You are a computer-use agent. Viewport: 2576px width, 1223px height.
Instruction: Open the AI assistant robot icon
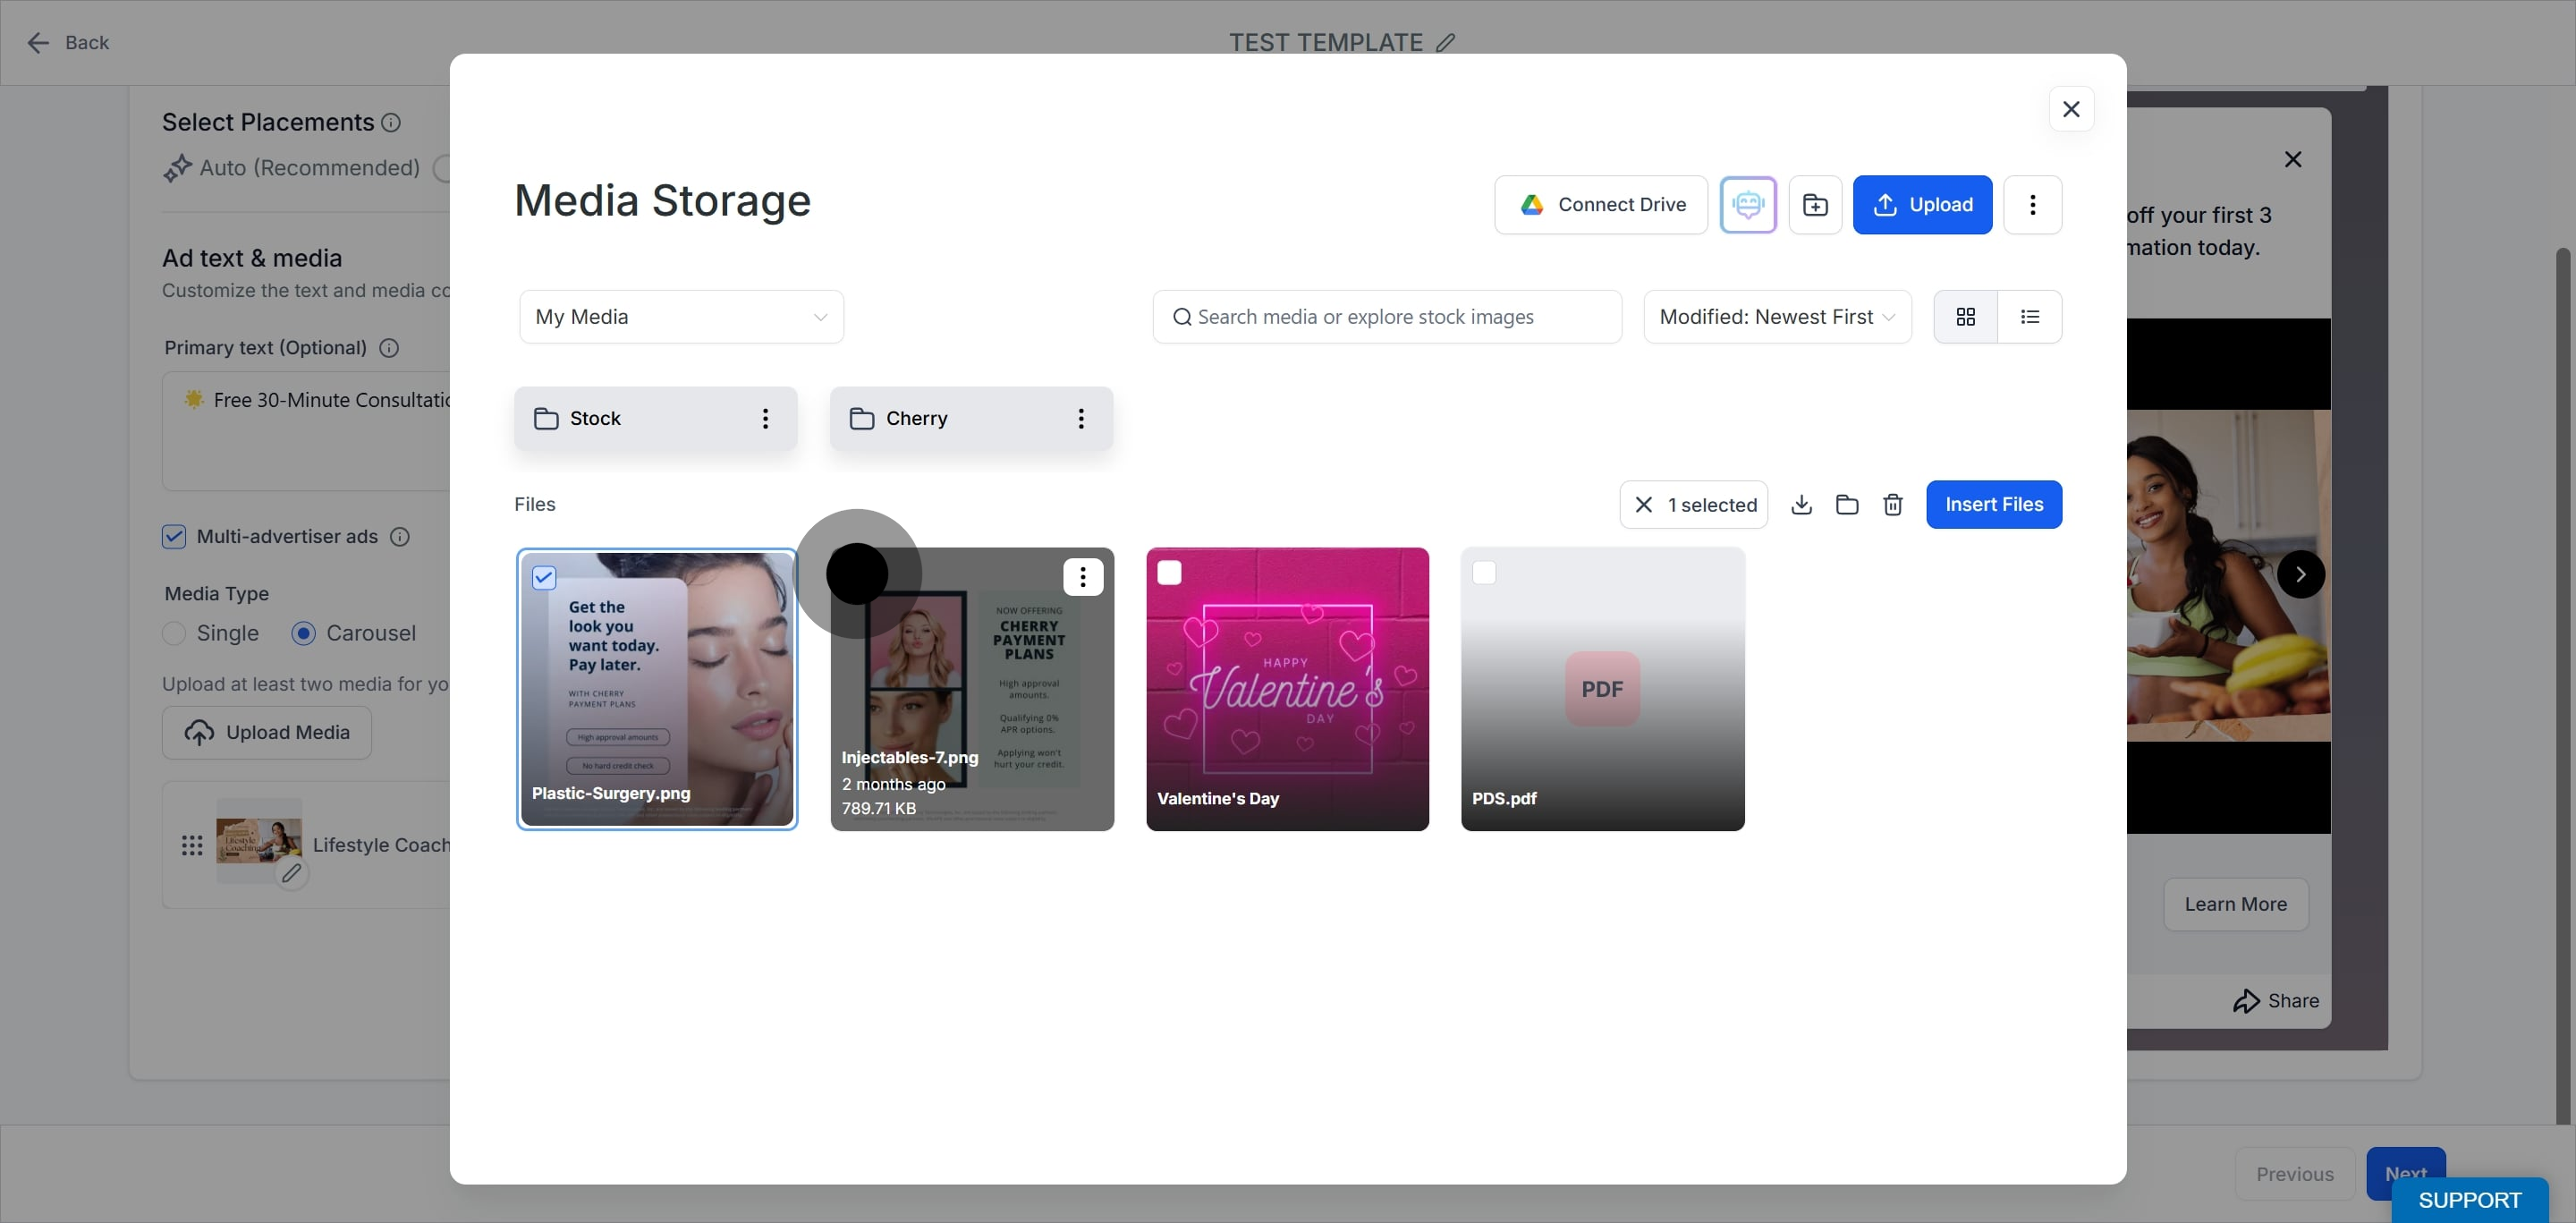(x=1747, y=205)
